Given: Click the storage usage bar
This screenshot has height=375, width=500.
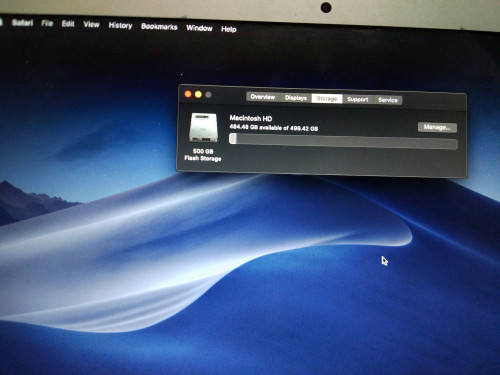Looking at the screenshot, I should click(343, 141).
